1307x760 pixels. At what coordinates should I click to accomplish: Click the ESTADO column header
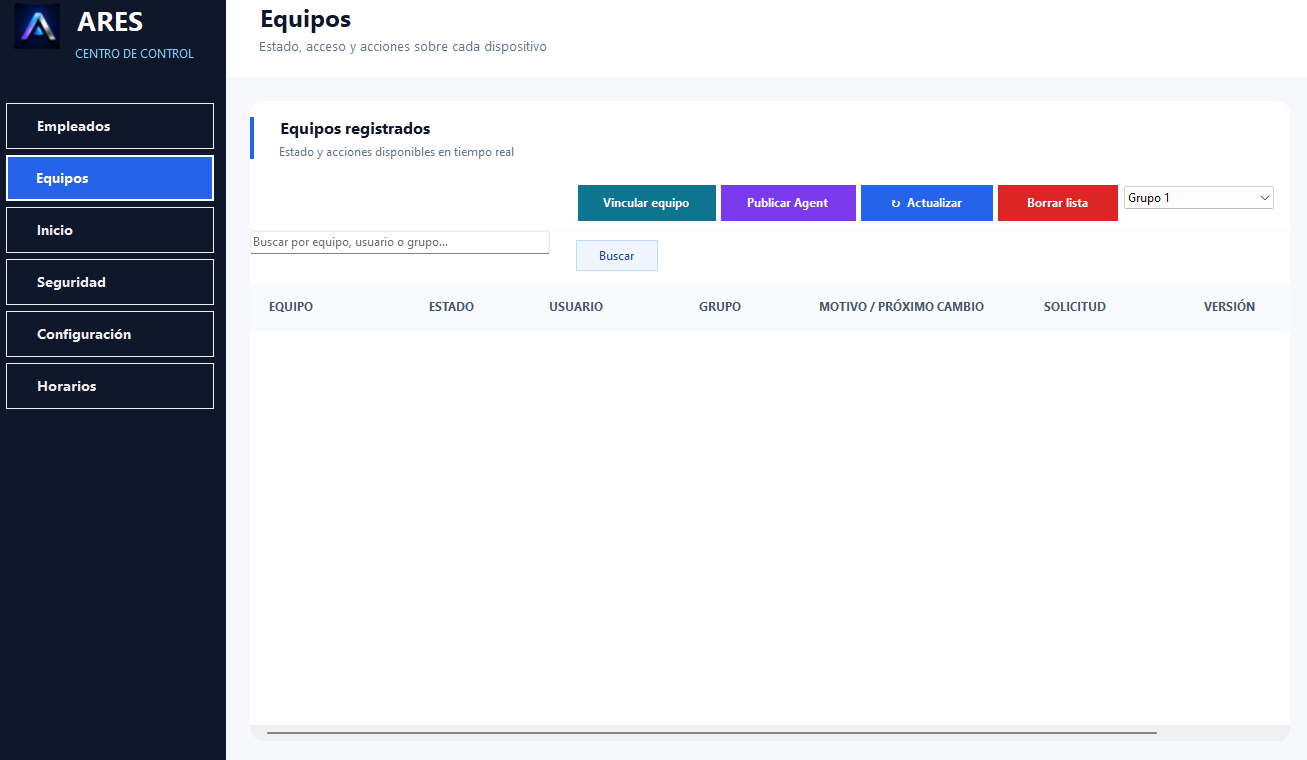(x=451, y=307)
